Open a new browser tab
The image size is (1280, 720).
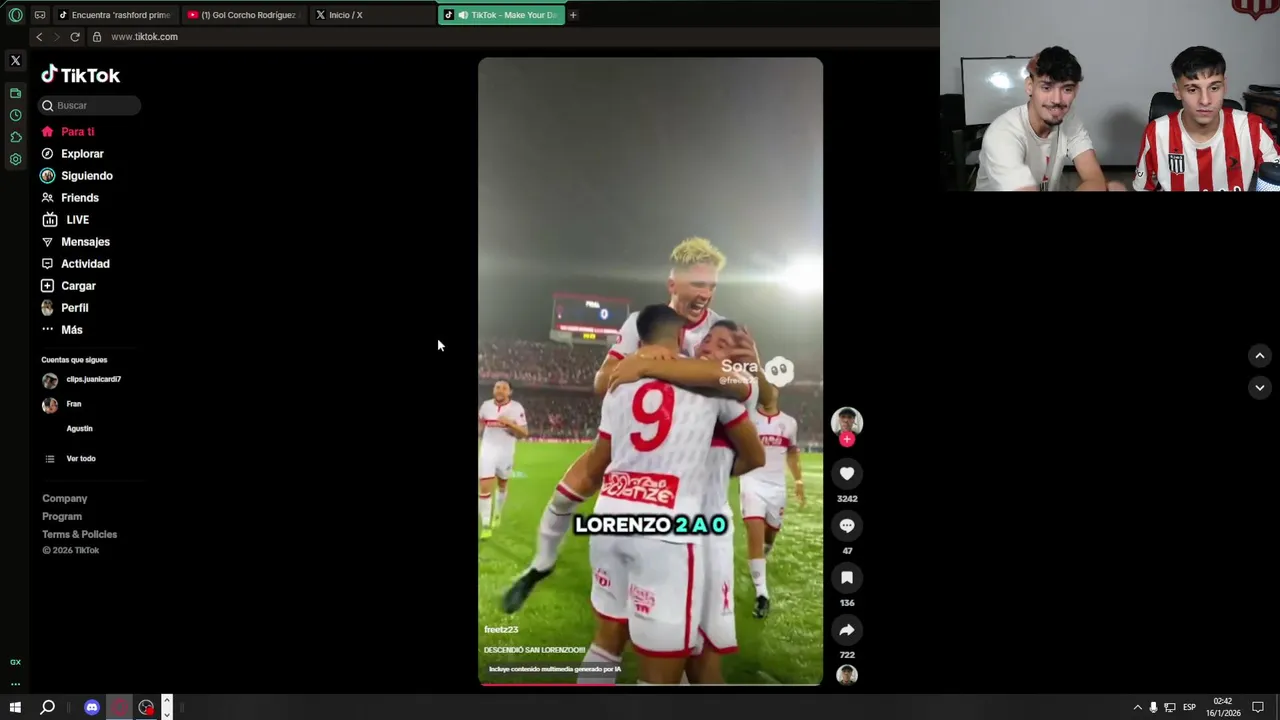(x=573, y=15)
